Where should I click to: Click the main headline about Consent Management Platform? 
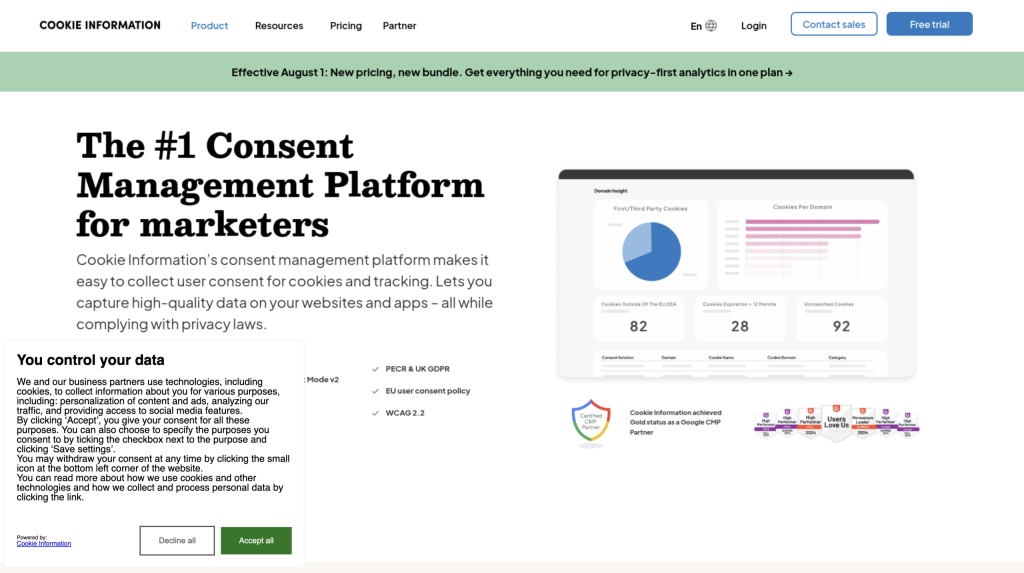[280, 185]
